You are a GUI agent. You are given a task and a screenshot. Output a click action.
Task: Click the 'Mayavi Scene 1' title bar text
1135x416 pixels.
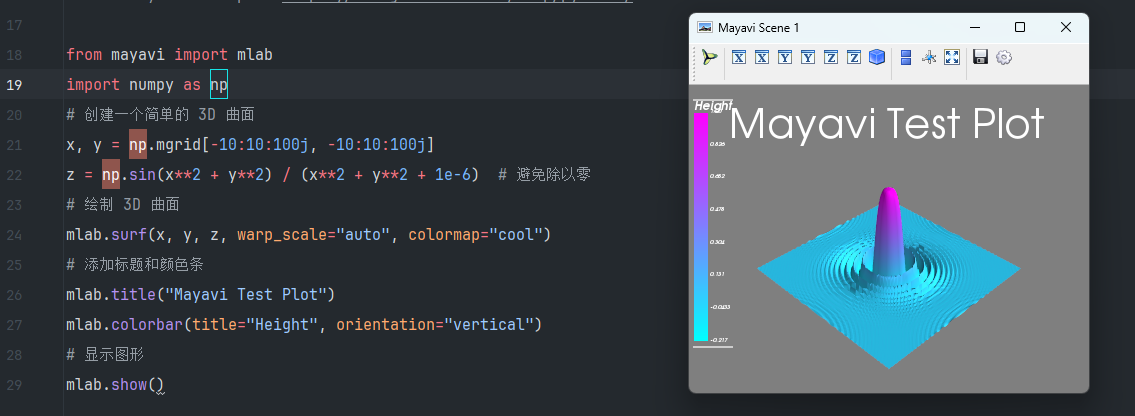click(759, 27)
